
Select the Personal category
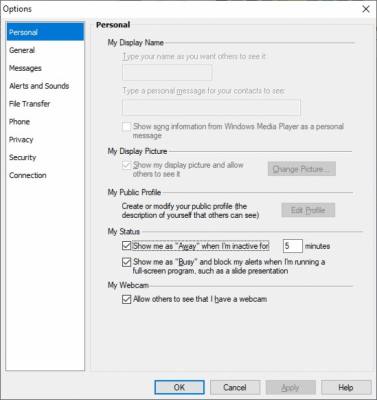[45, 32]
